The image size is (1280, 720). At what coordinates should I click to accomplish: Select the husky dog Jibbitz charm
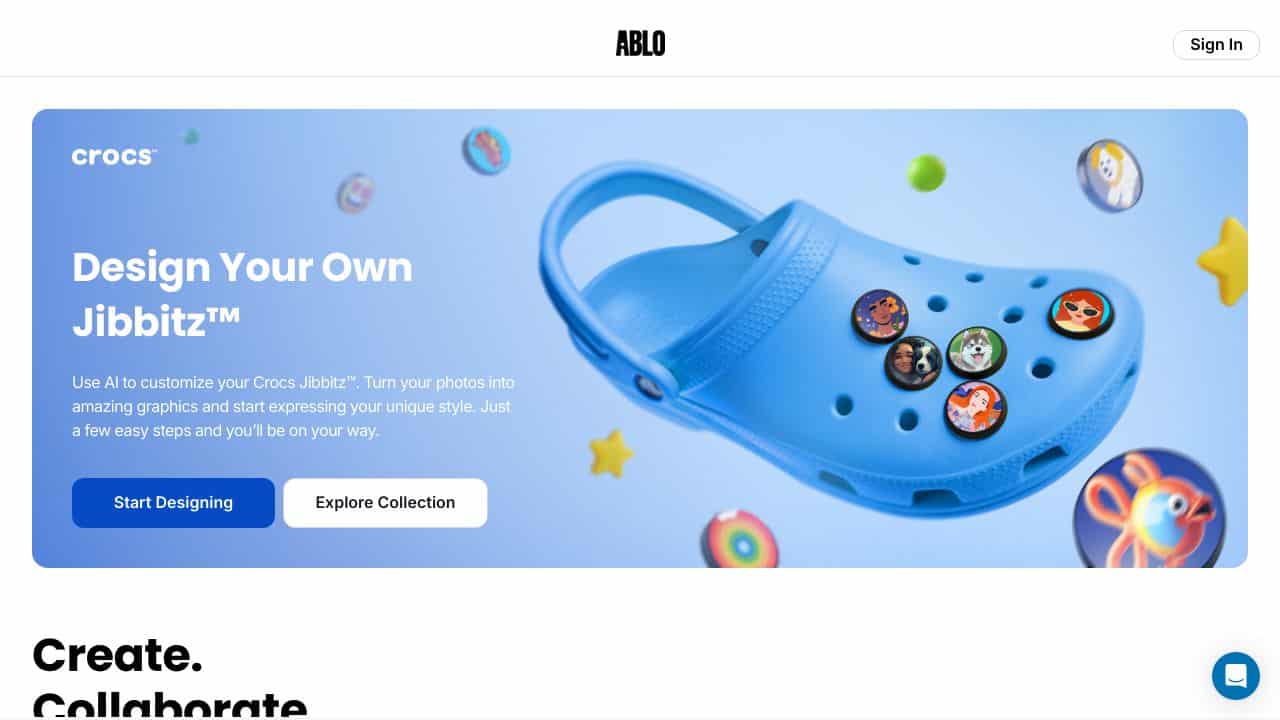(976, 352)
